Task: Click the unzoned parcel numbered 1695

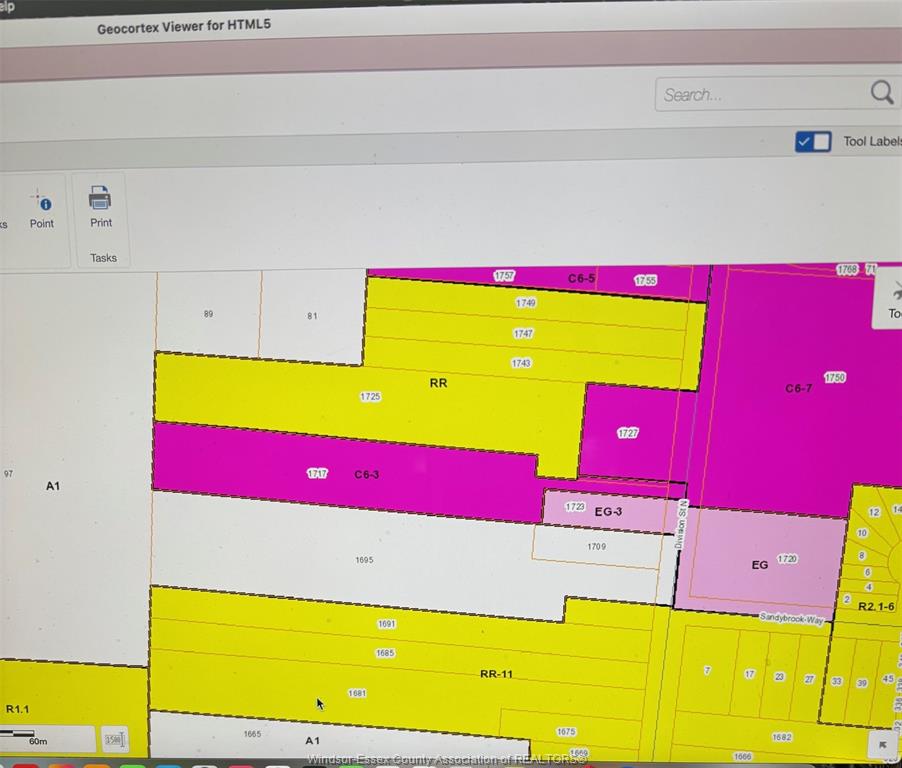Action: 364,560
